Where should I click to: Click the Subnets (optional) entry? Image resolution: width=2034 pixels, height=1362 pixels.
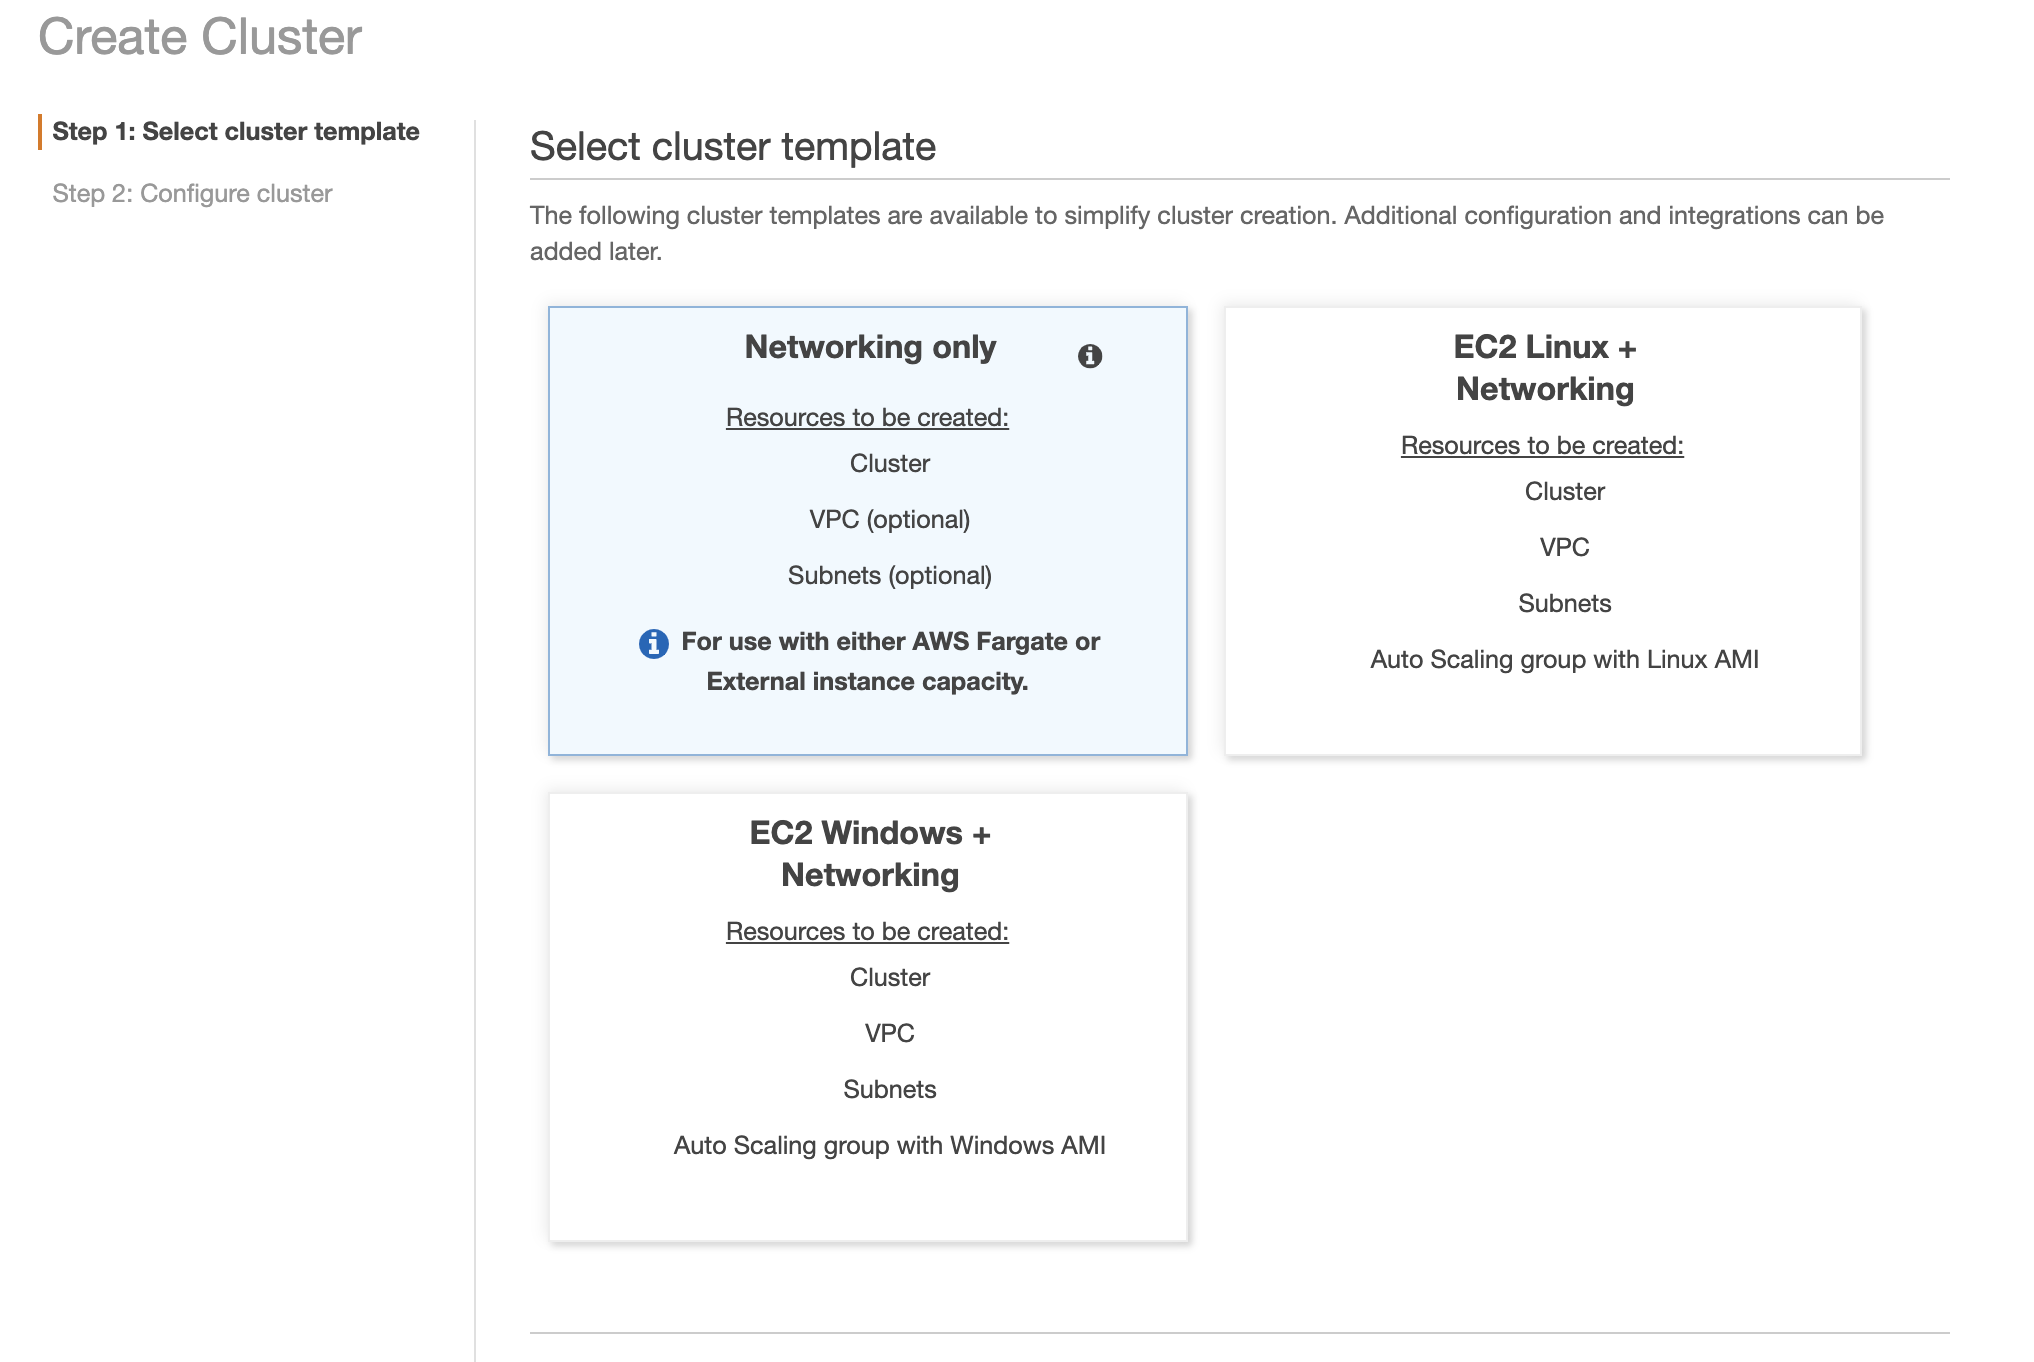[889, 575]
